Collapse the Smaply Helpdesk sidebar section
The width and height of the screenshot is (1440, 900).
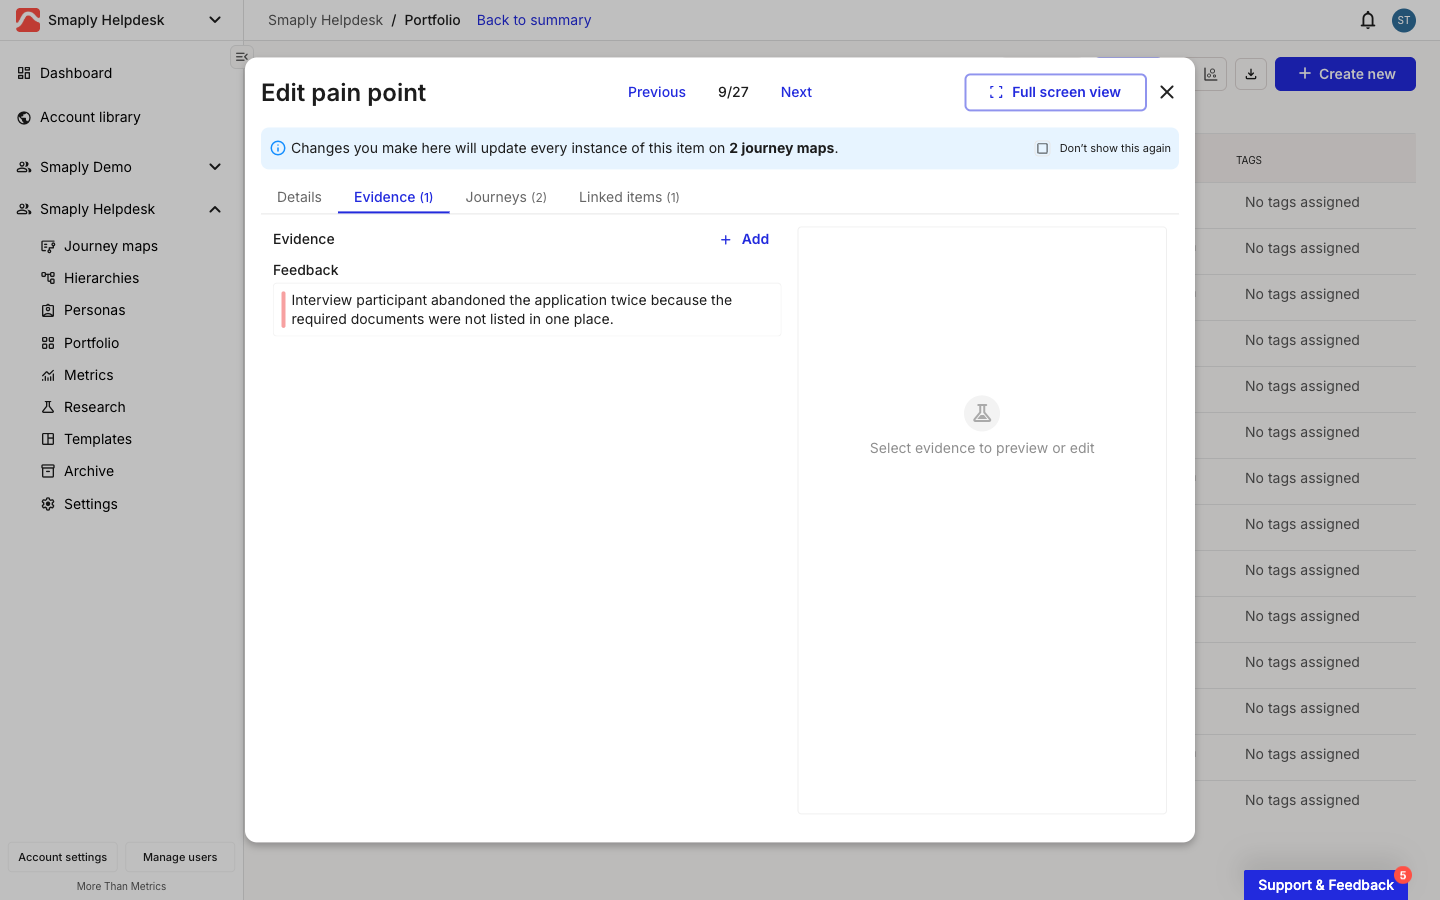click(x=215, y=209)
